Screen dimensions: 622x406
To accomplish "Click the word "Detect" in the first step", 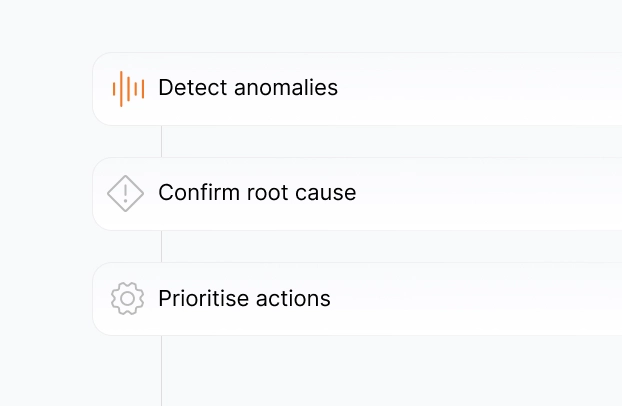I will (192, 88).
